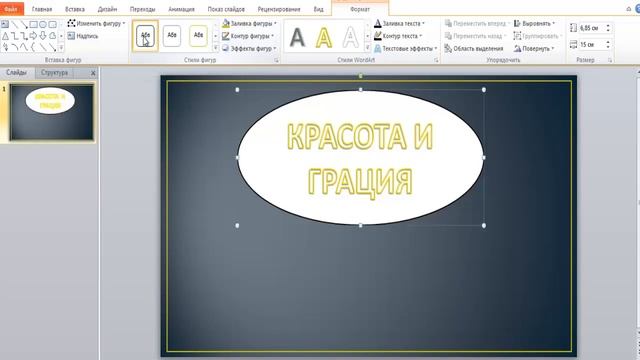Switch to the Переходы tab
Viewport: 640px width, 360px height.
coord(142,9)
